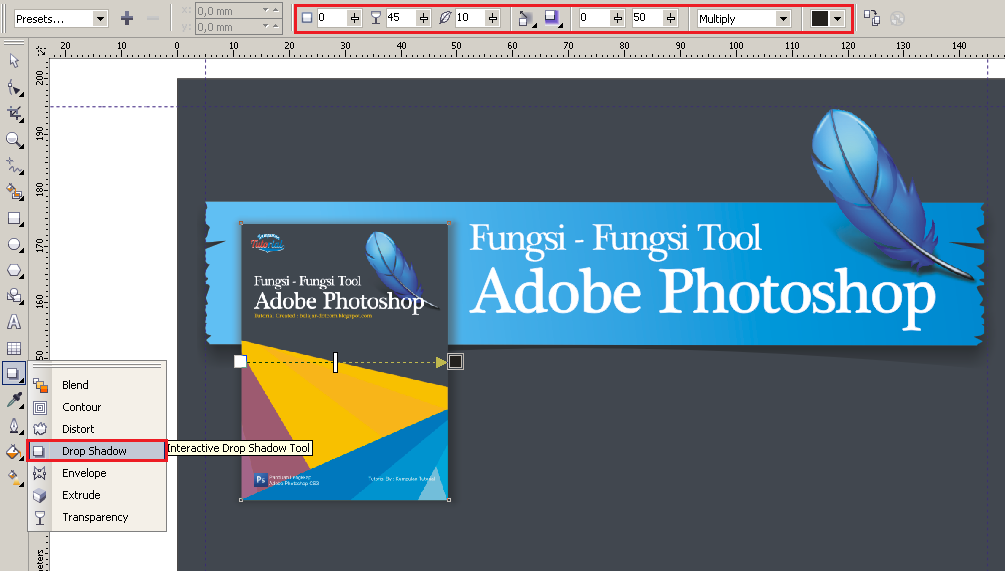Select the Ellipse tool

tap(14, 245)
